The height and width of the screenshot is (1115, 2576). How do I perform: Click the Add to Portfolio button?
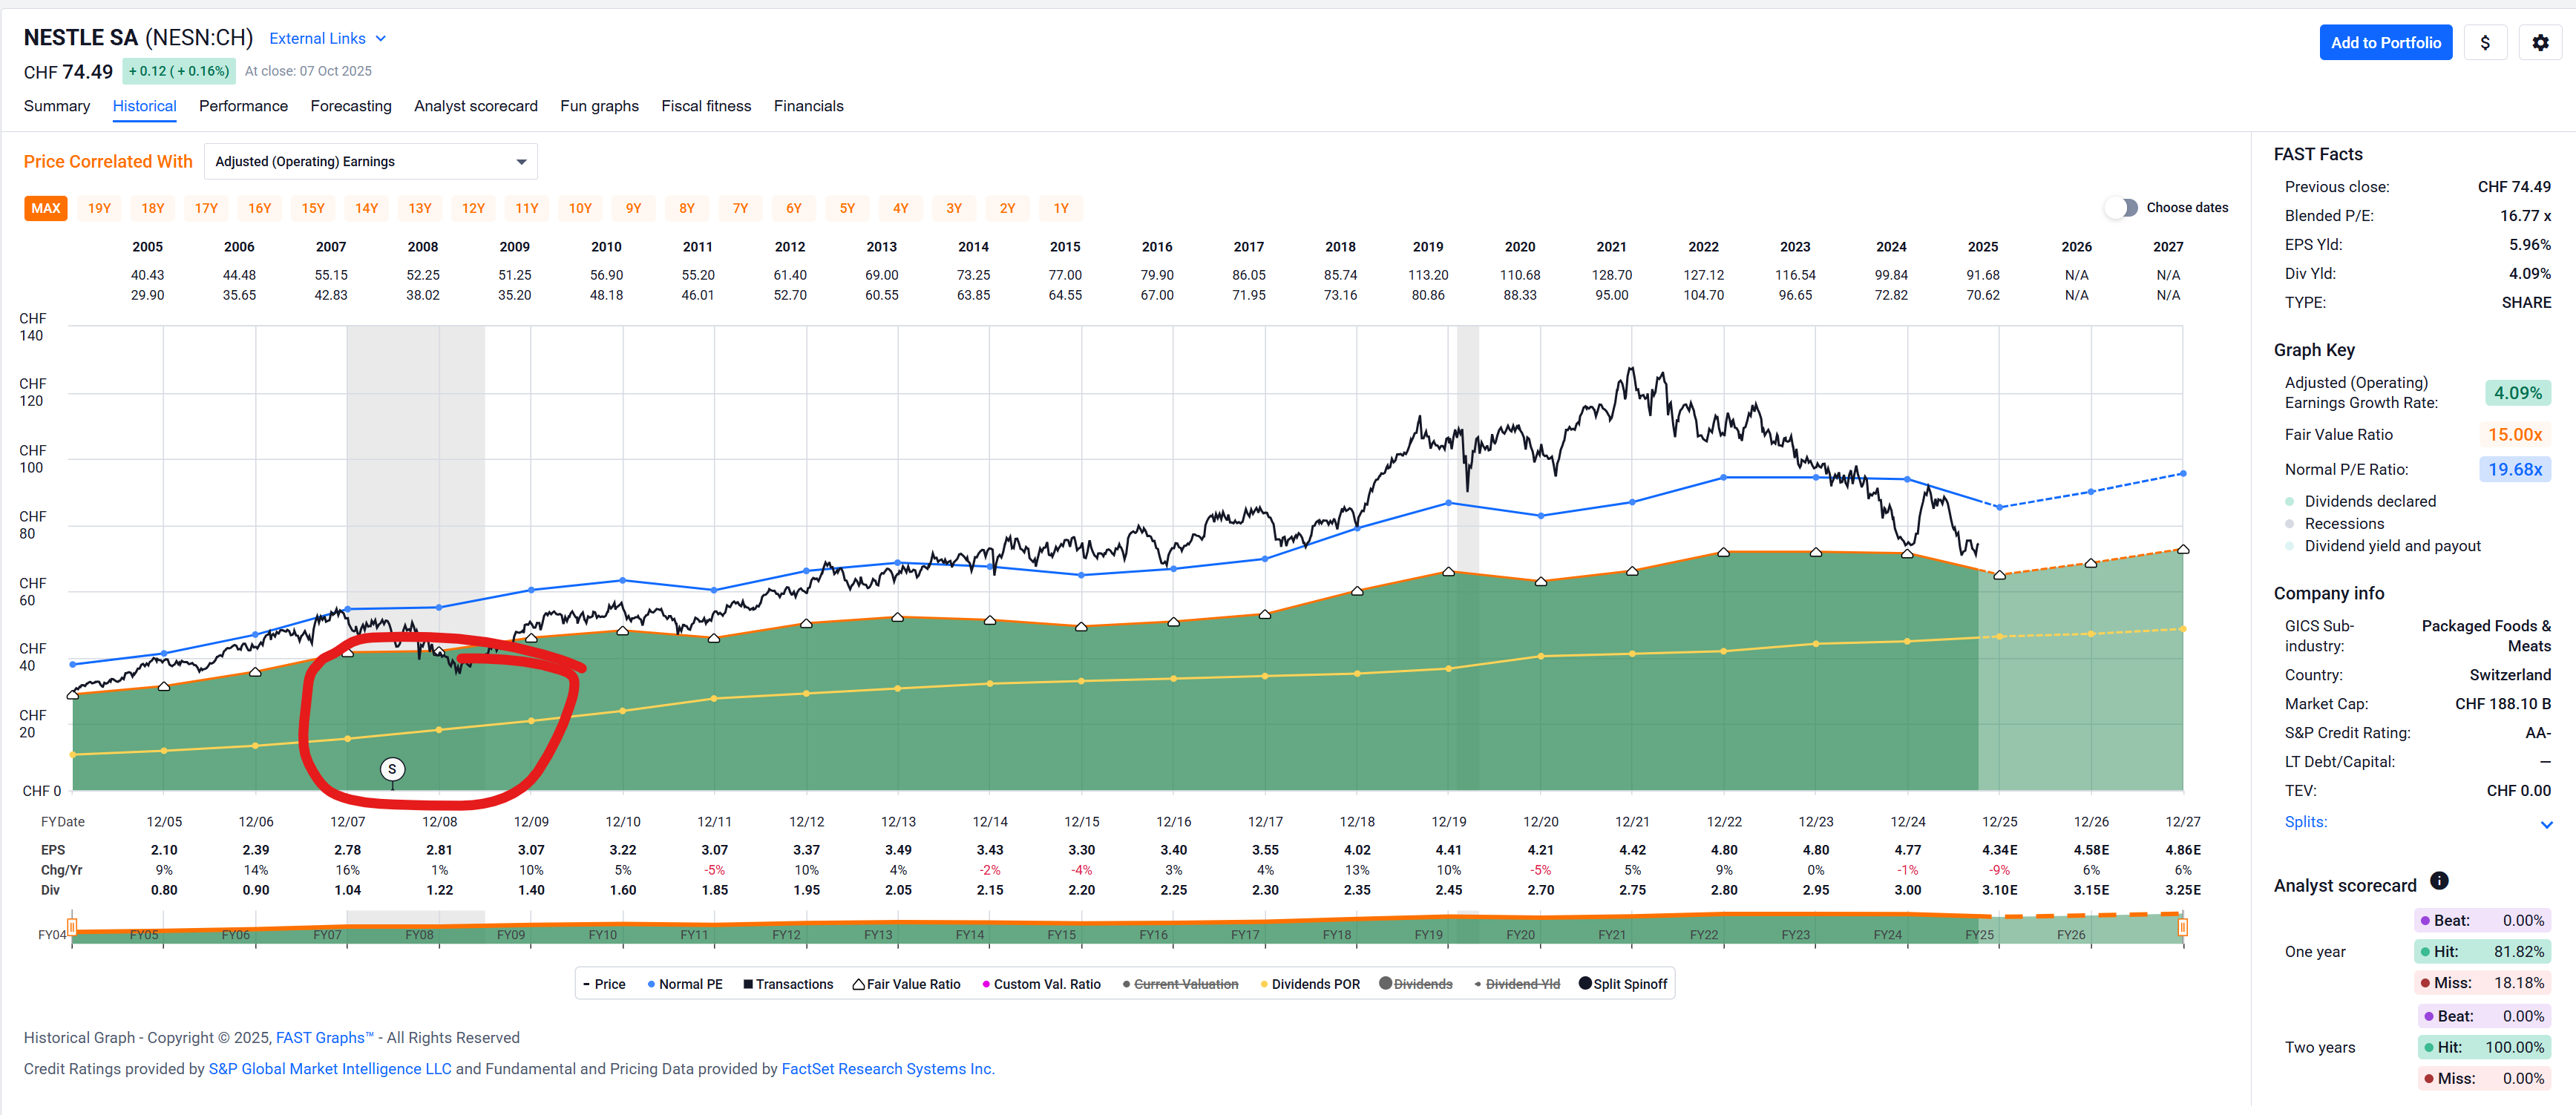[2384, 43]
